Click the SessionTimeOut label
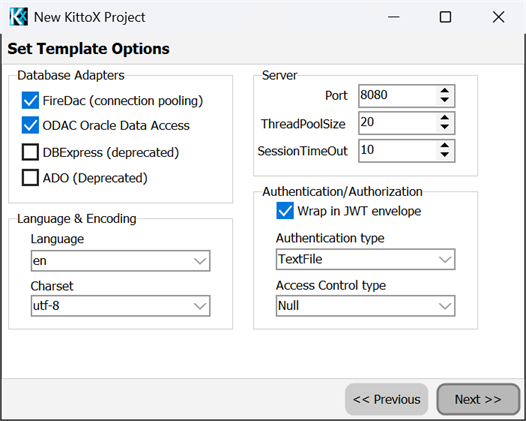 pos(303,151)
